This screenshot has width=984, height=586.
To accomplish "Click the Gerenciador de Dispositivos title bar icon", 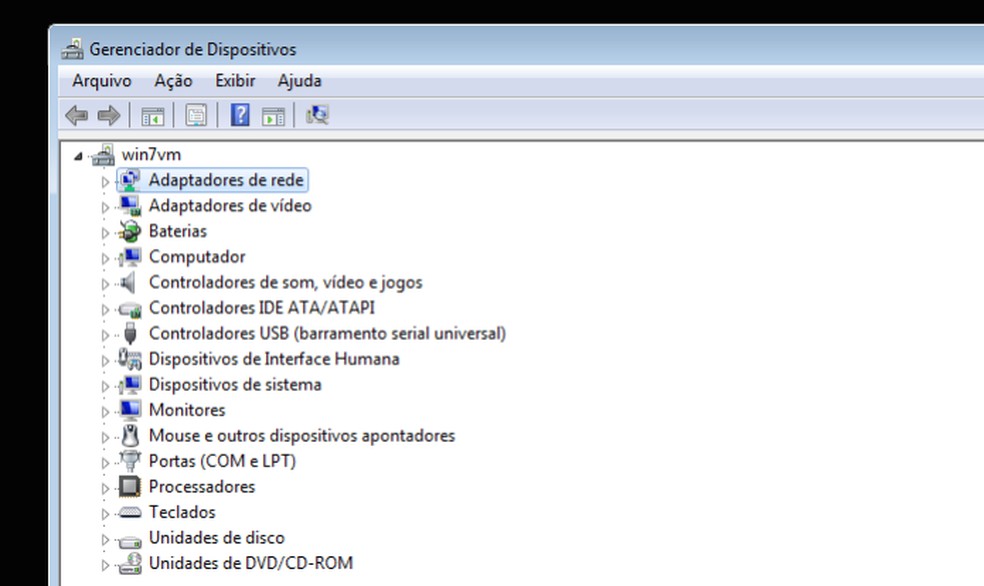I will coord(72,49).
